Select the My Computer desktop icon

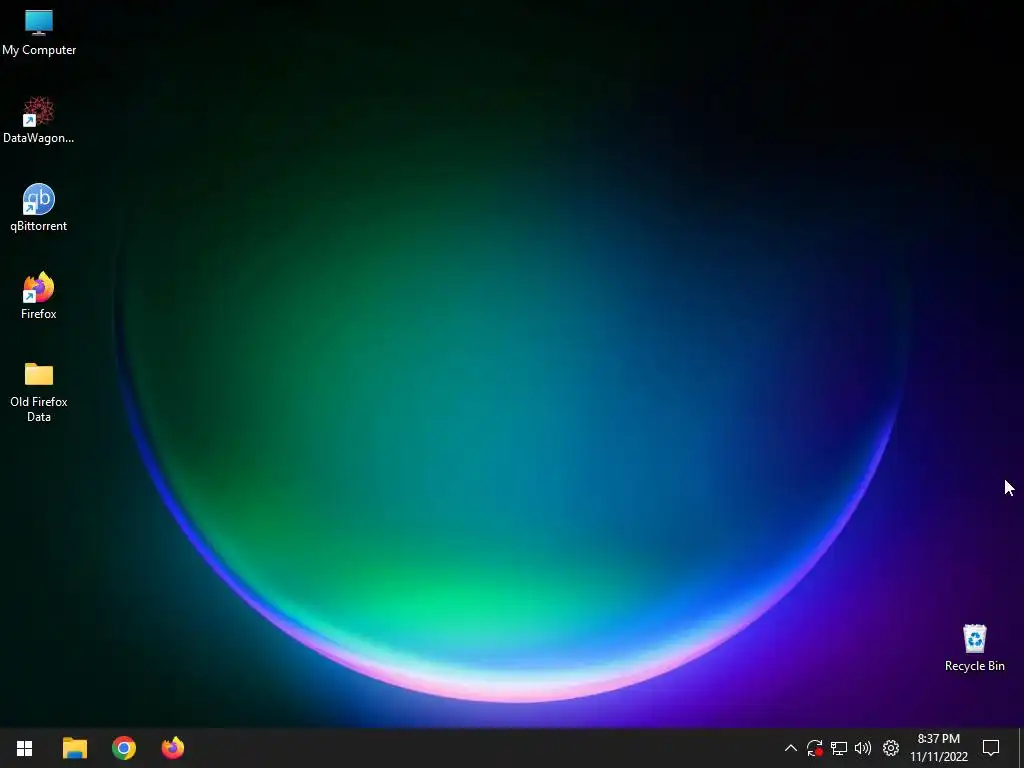pos(39,33)
